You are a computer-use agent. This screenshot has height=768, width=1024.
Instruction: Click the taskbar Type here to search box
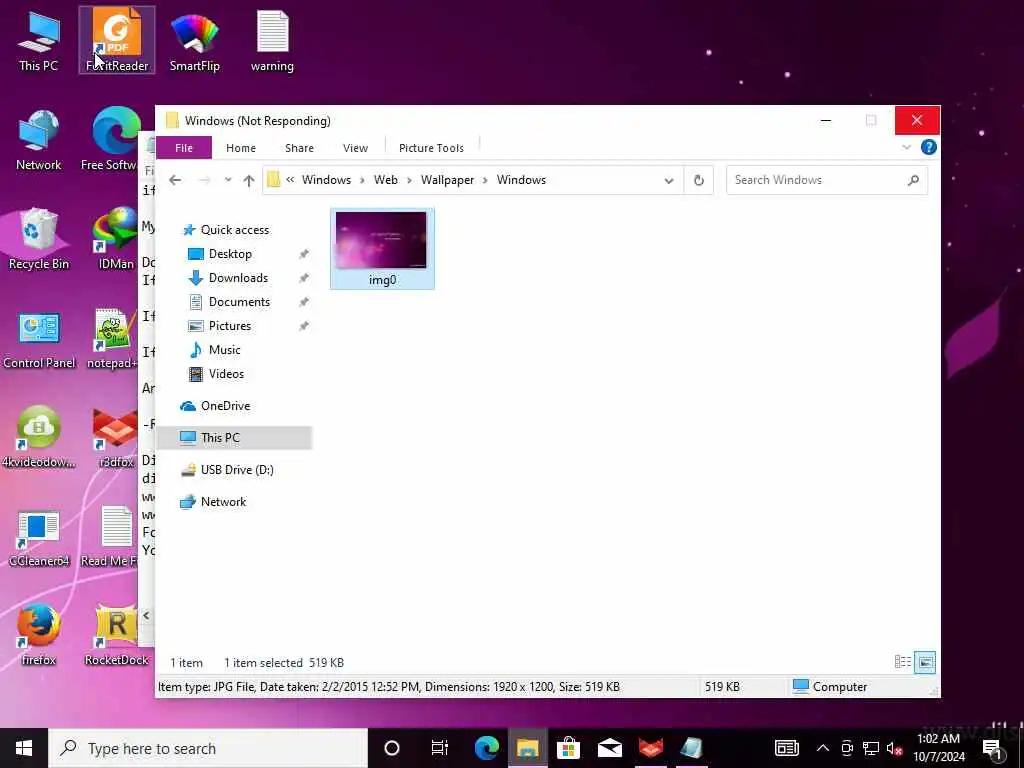[208, 748]
